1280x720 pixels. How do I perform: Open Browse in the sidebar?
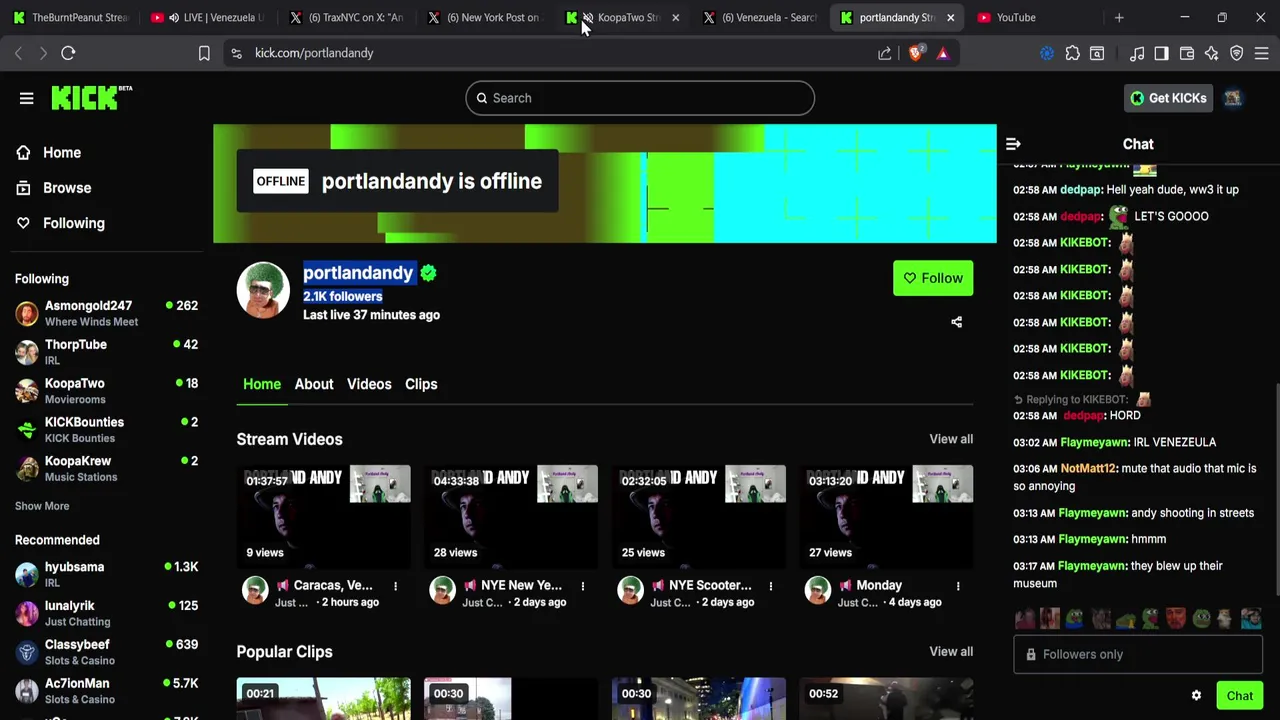pos(67,188)
